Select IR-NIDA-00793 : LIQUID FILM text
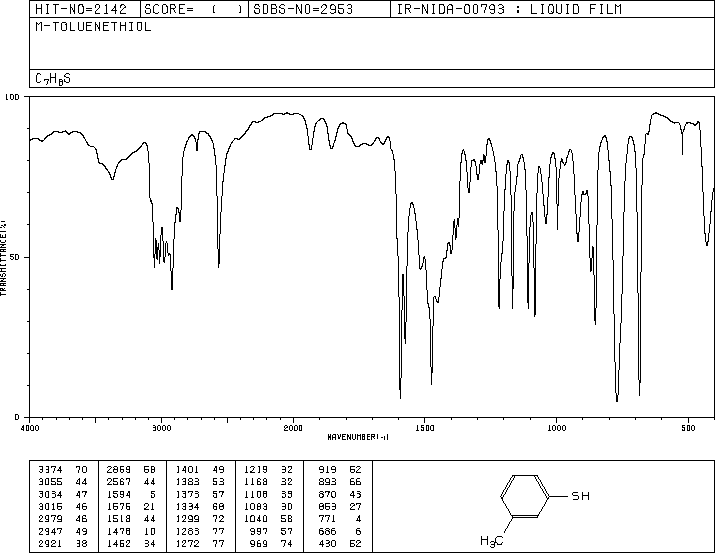 [x=509, y=10]
